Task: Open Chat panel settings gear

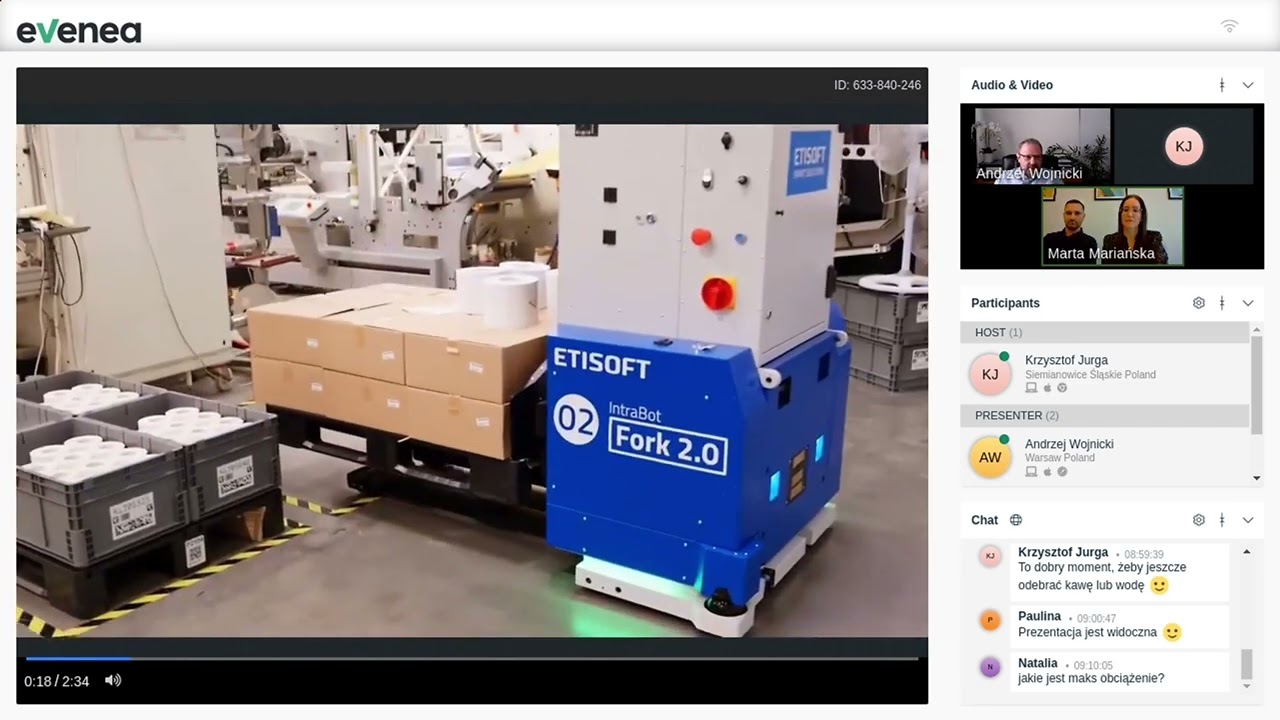Action: (x=1199, y=520)
